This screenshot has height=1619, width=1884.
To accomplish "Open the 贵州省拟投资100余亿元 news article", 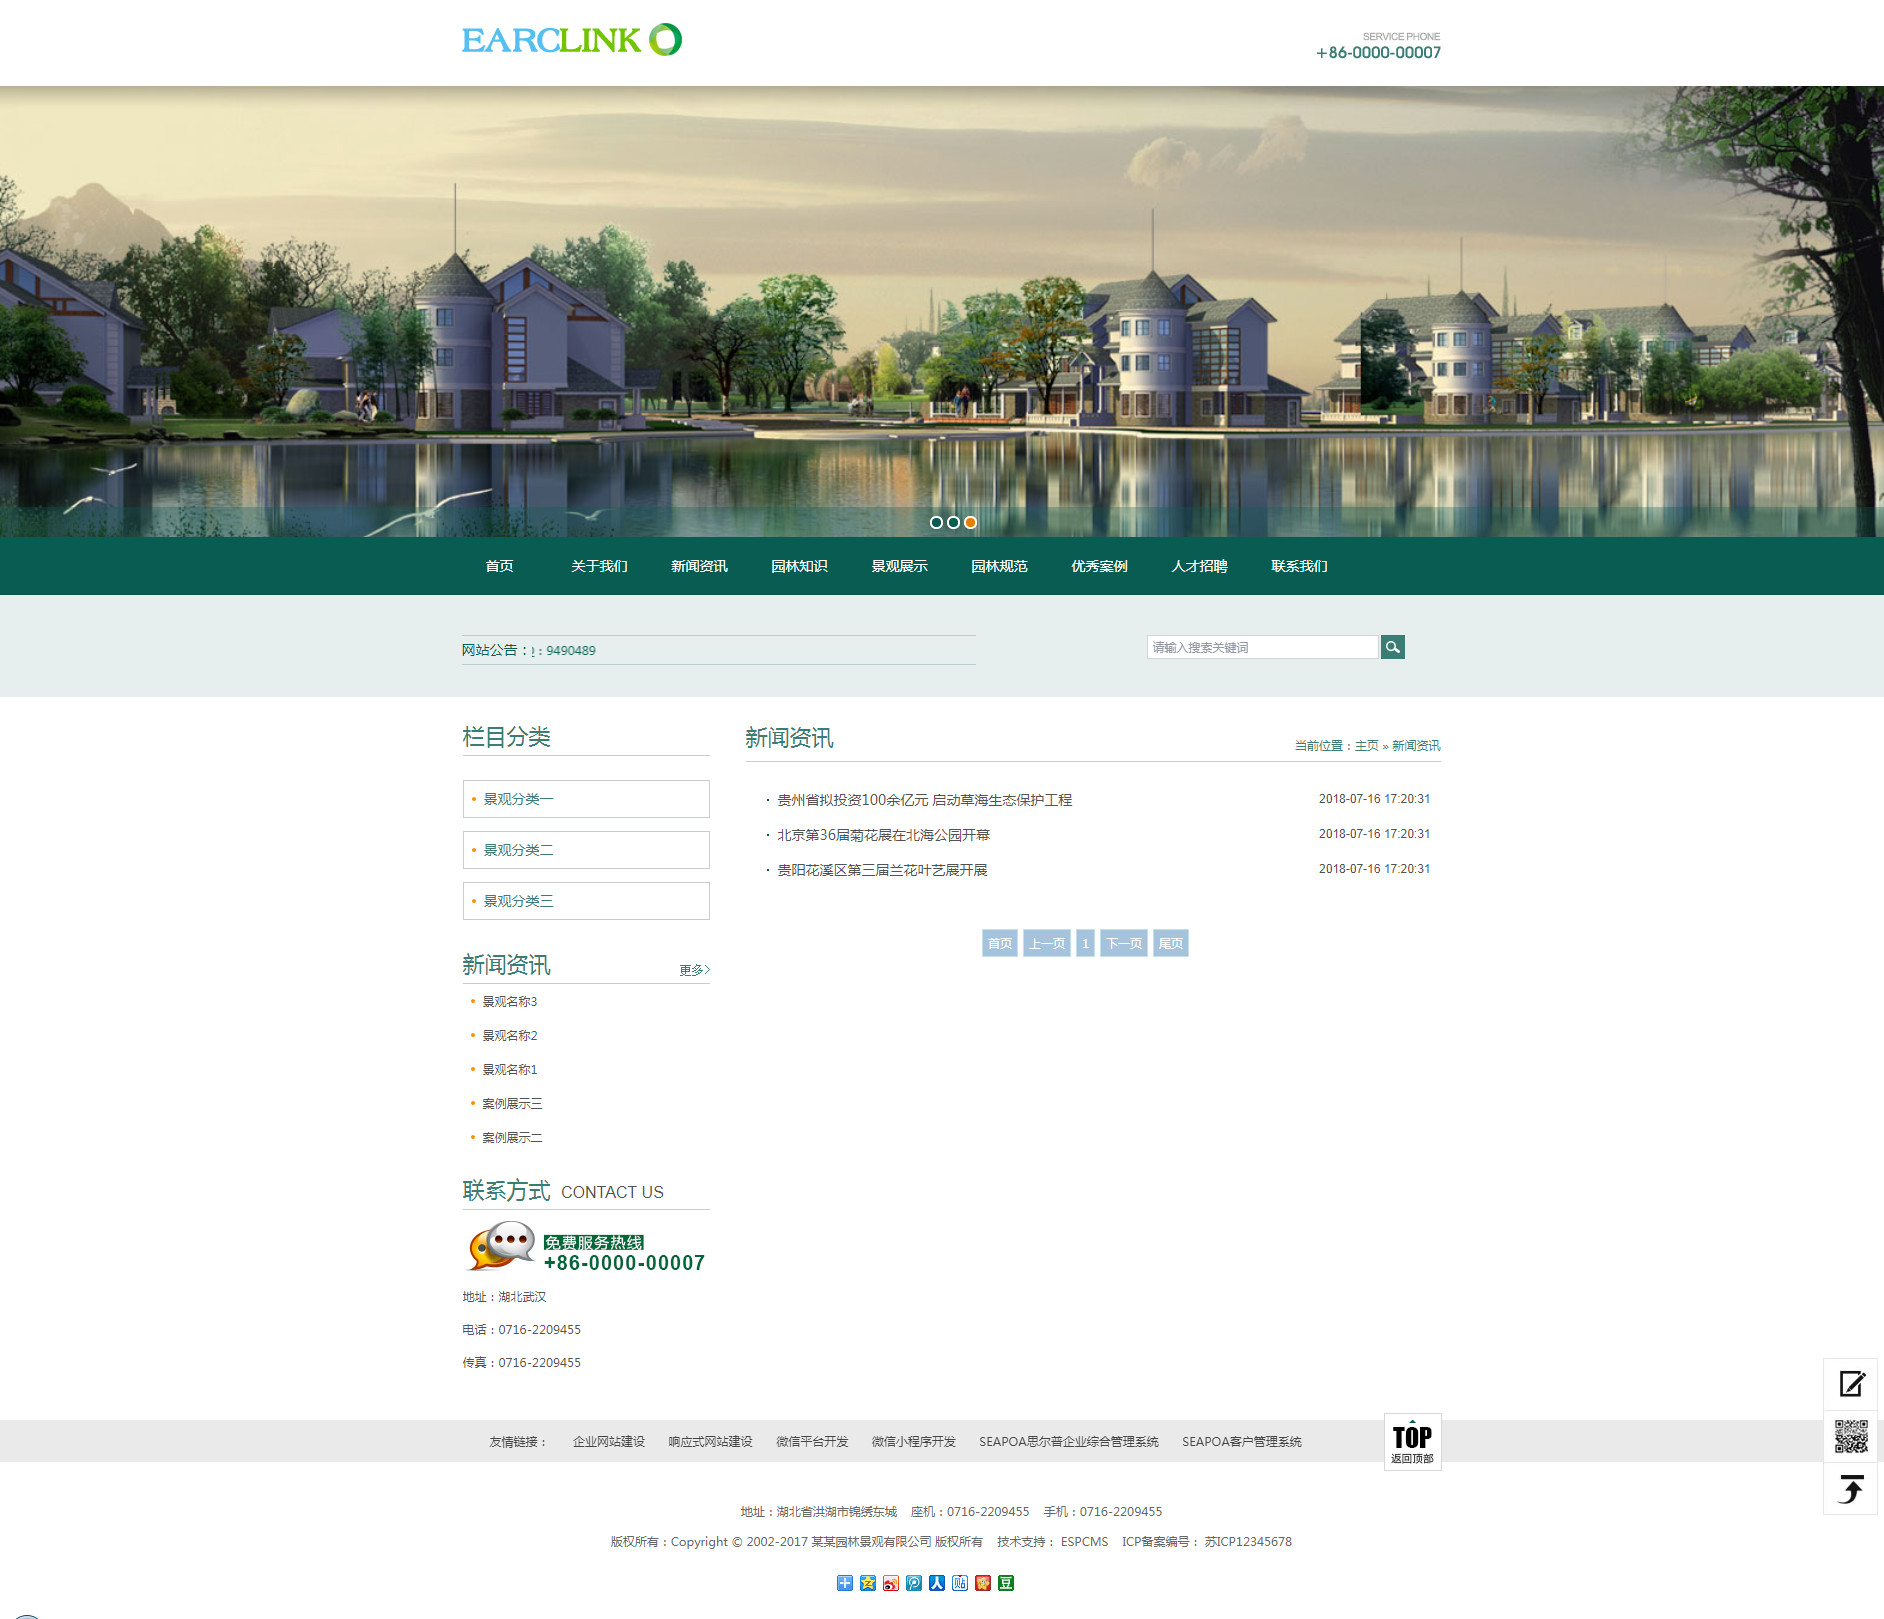I will (924, 800).
